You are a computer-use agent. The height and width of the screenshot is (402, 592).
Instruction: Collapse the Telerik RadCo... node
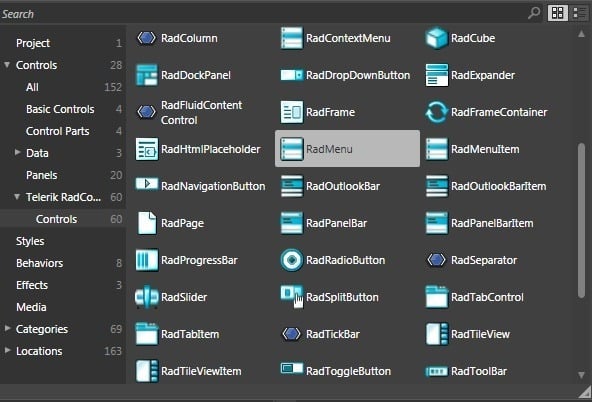[x=17, y=197]
